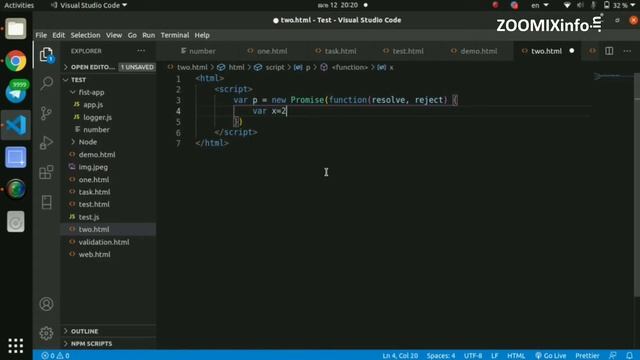Open the Go menu
This screenshot has width=640, height=360.
[132, 35]
